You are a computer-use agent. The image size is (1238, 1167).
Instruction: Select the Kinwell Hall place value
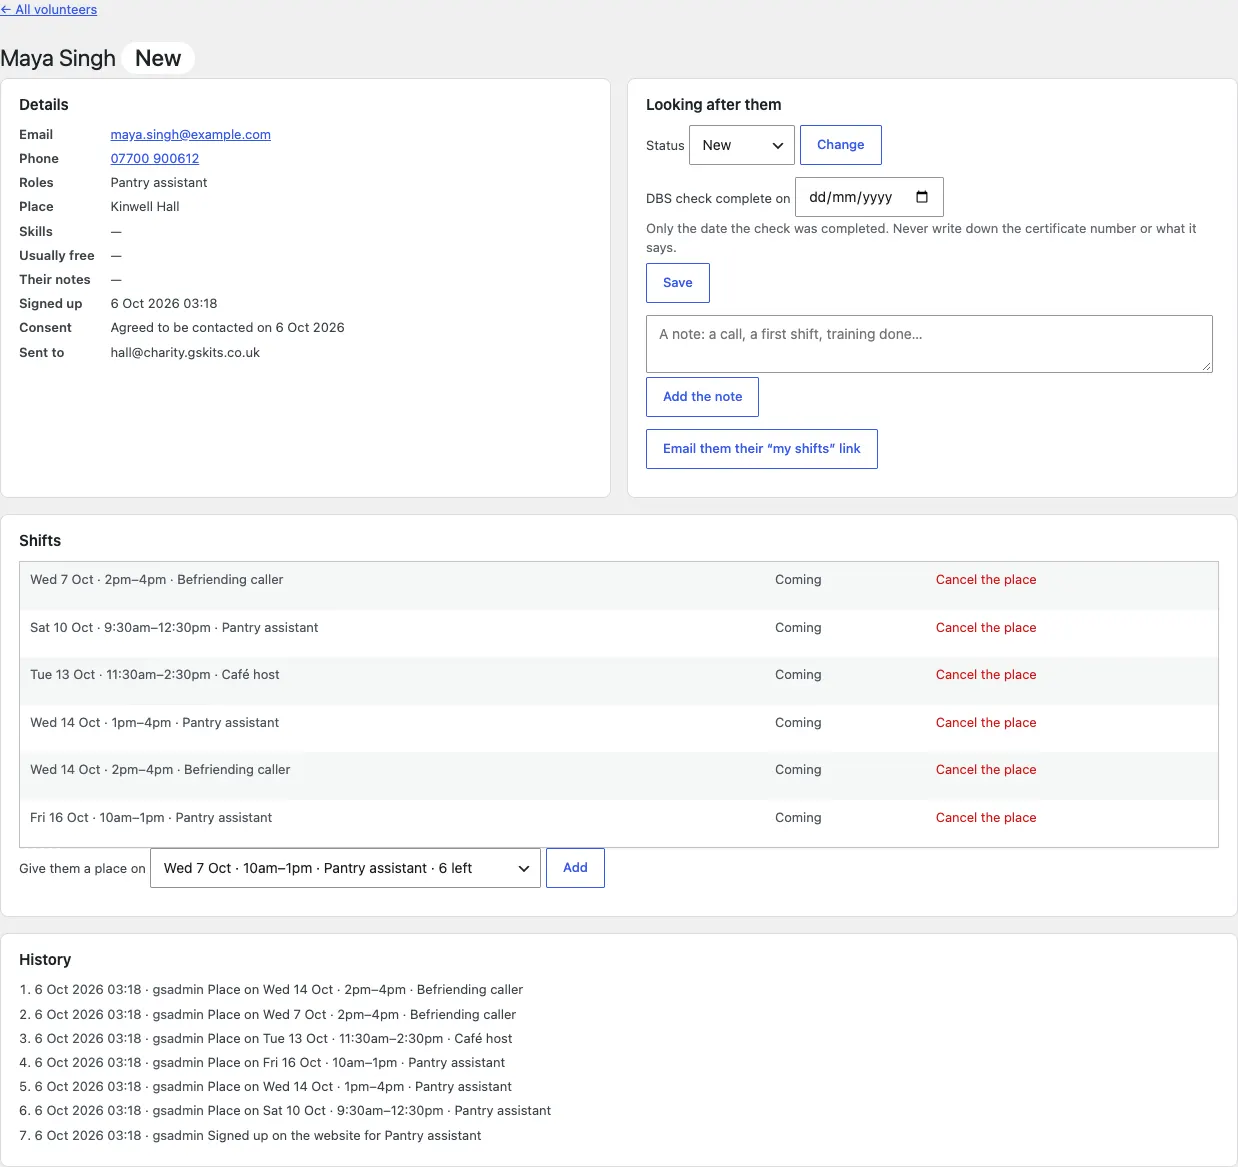tap(145, 207)
